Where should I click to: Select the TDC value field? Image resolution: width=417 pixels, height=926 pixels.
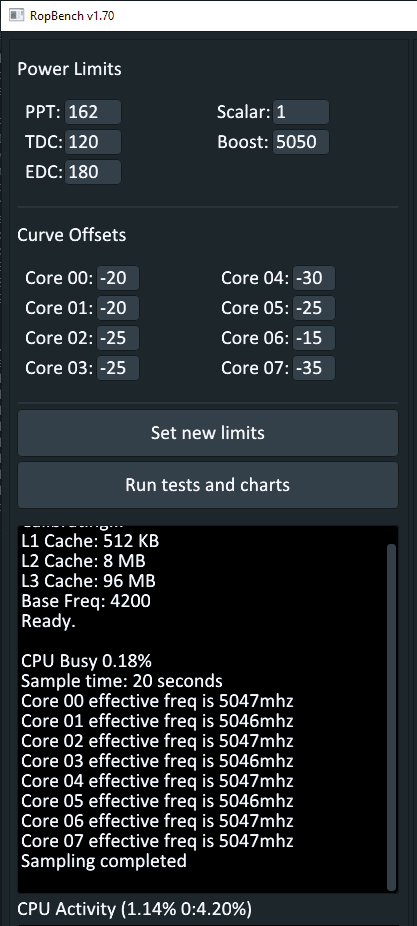click(93, 142)
